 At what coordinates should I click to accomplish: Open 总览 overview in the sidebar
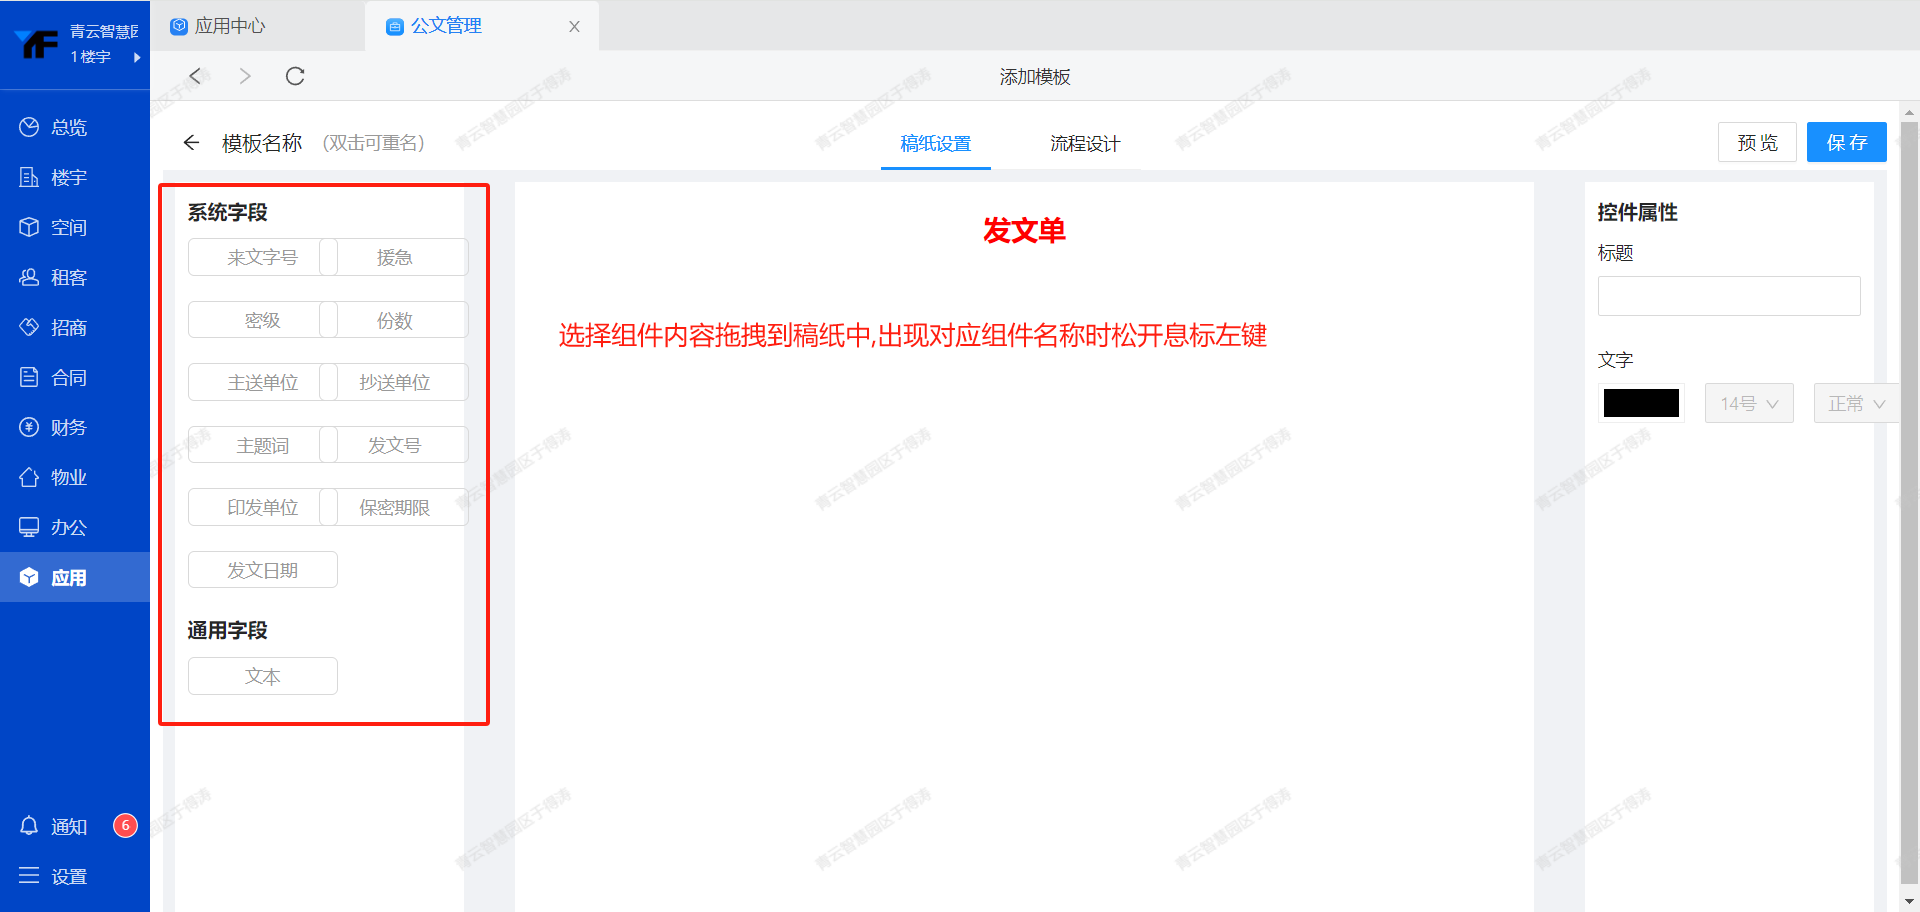coord(68,127)
